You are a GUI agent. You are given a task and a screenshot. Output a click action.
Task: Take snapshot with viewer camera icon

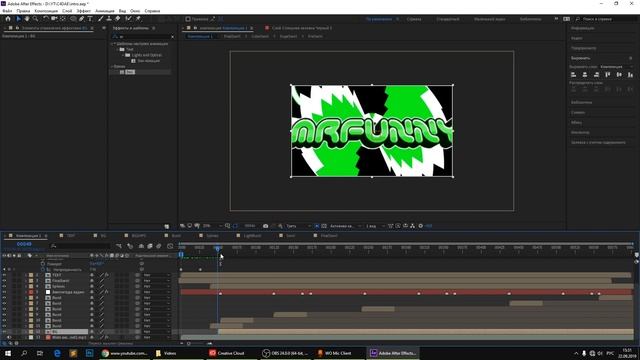[266, 226]
